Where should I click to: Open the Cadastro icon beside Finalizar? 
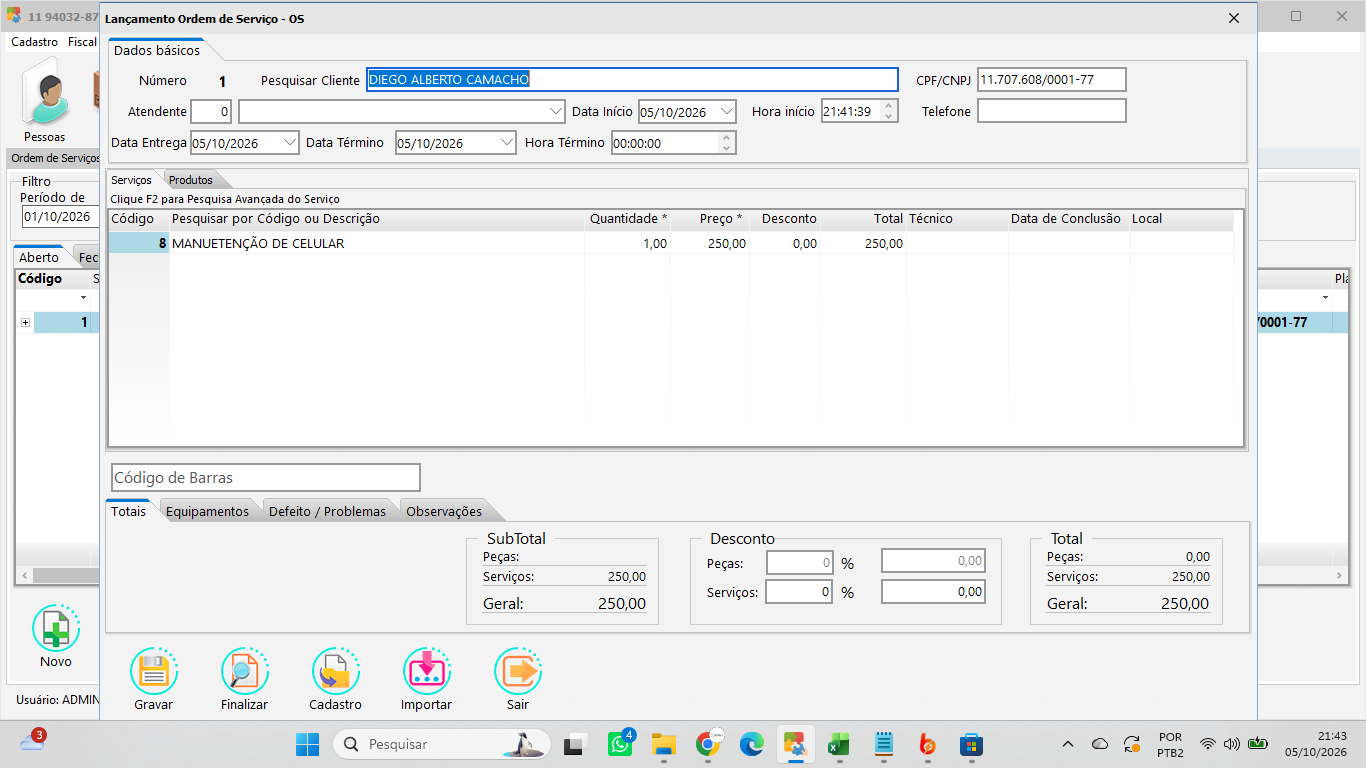click(x=336, y=671)
